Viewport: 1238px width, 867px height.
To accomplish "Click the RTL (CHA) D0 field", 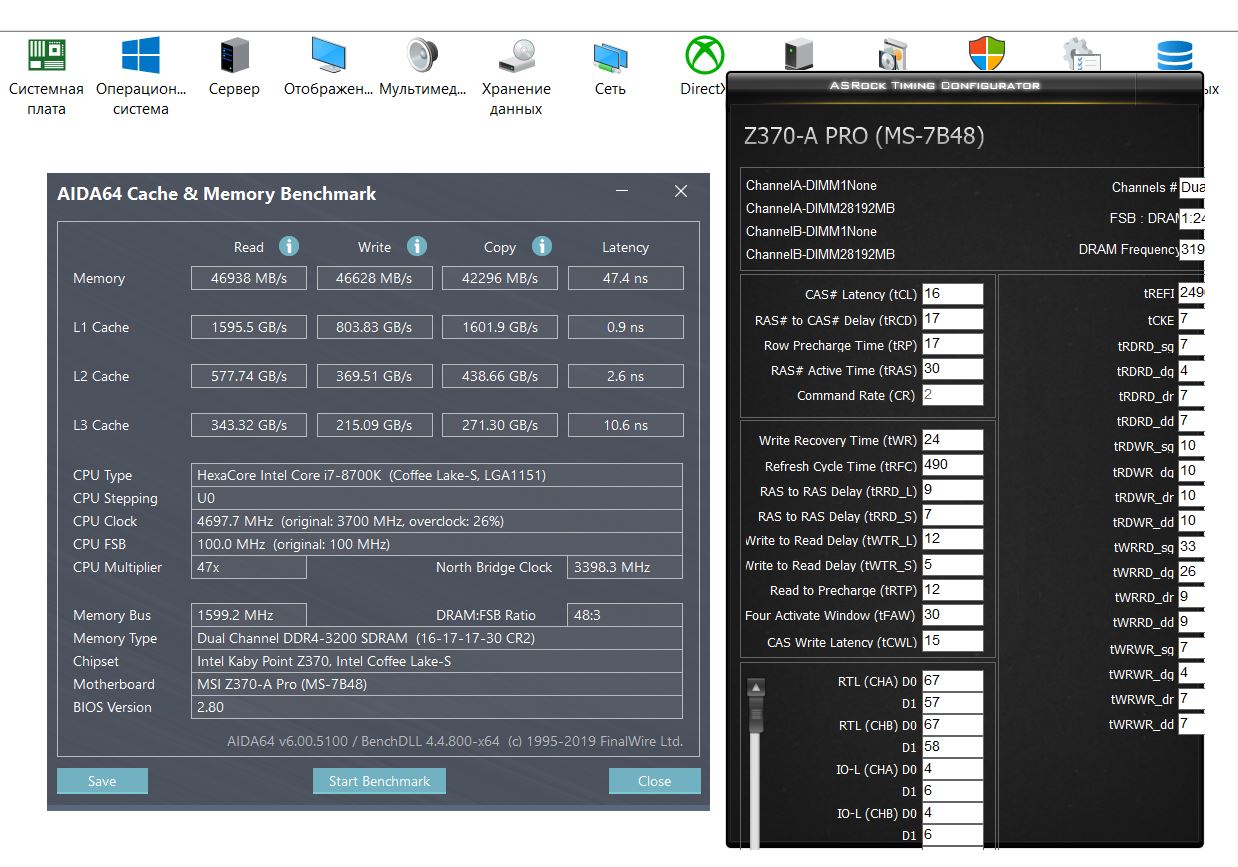I will coord(952,681).
